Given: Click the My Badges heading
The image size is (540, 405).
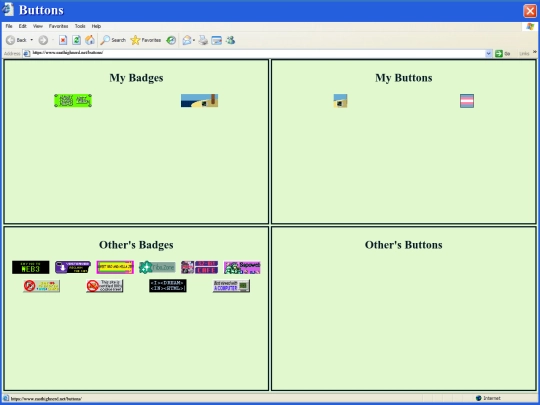Looking at the screenshot, I should pyautogui.click(x=136, y=78).
